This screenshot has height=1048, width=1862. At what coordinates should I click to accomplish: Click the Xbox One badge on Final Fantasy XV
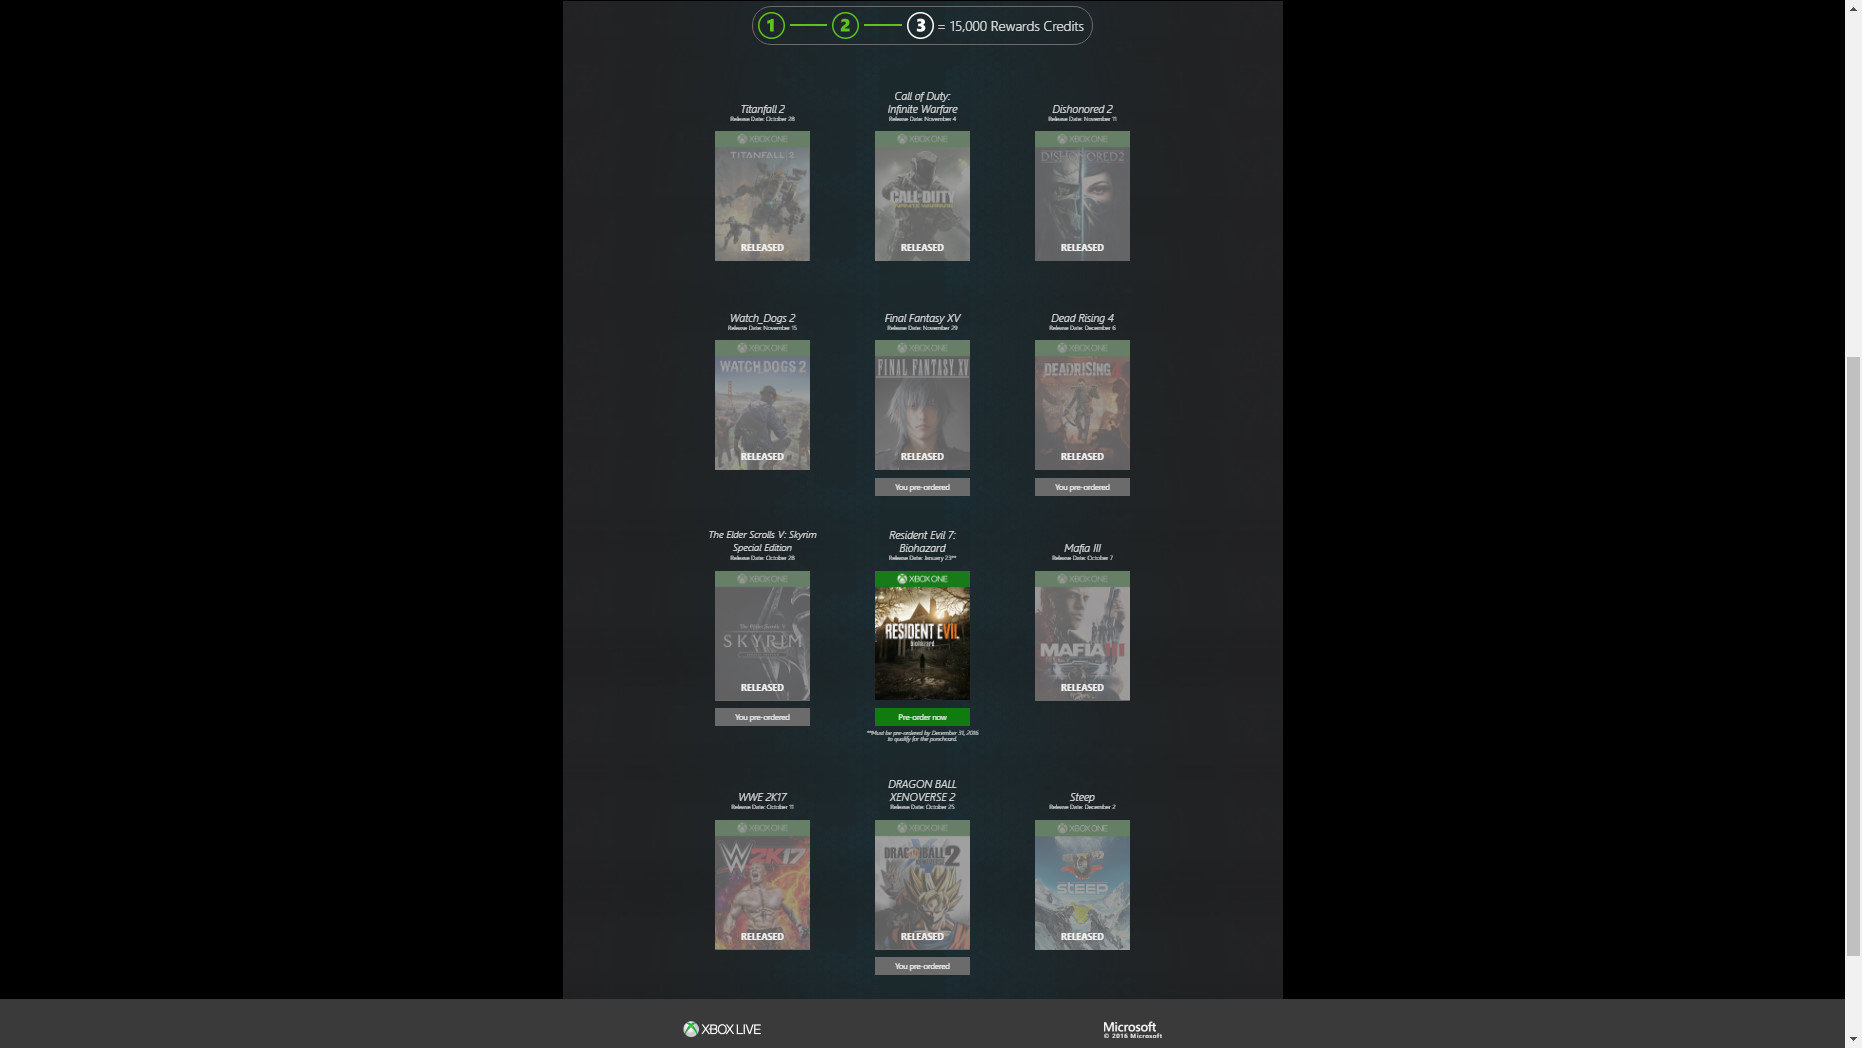coord(921,348)
